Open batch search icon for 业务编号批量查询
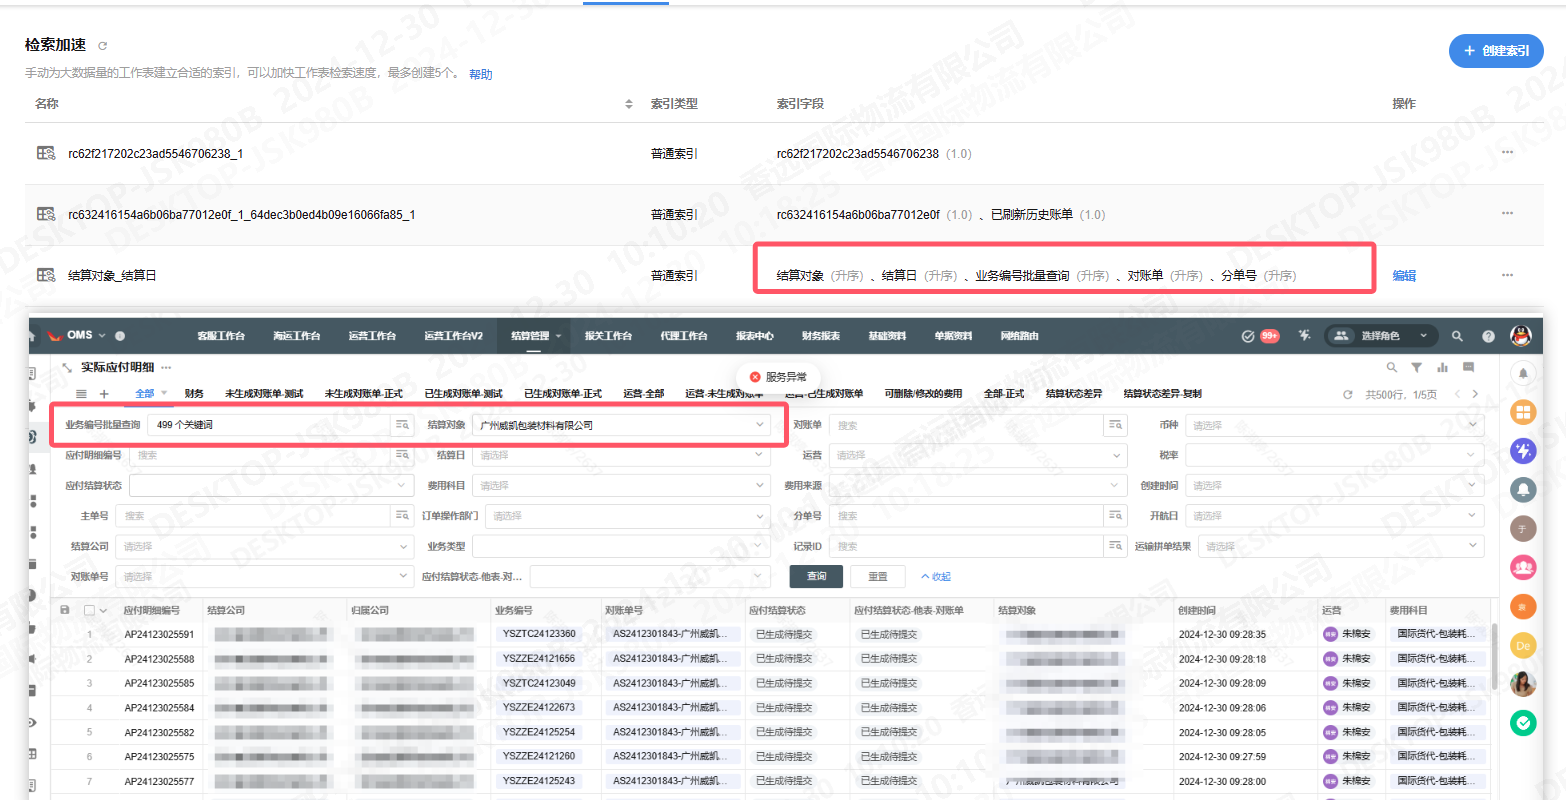Image resolution: width=1566 pixels, height=800 pixels. (402, 425)
